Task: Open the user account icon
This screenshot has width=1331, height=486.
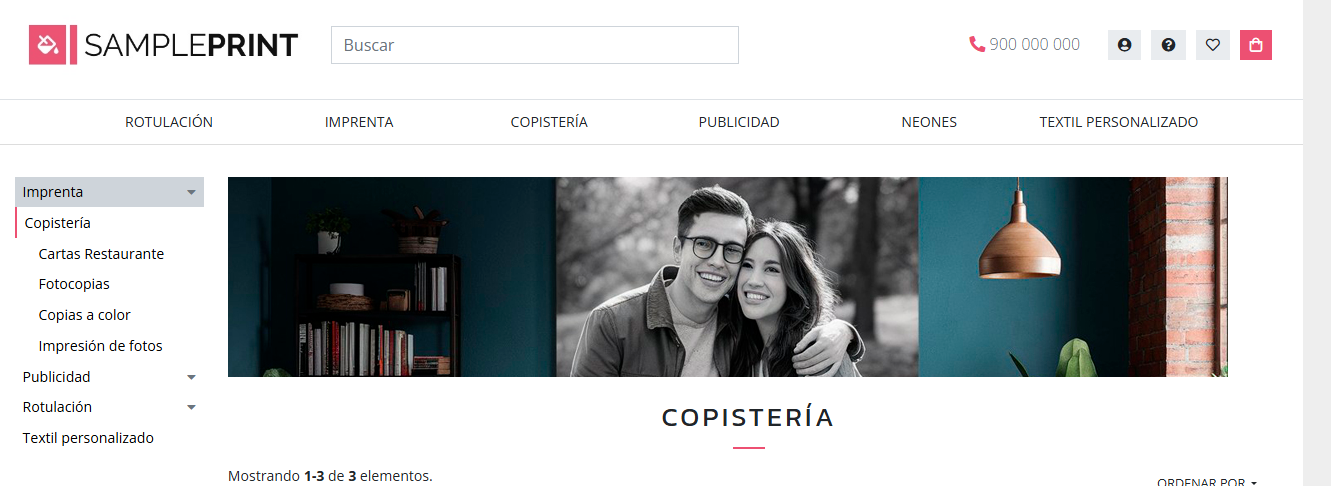Action: [1124, 45]
